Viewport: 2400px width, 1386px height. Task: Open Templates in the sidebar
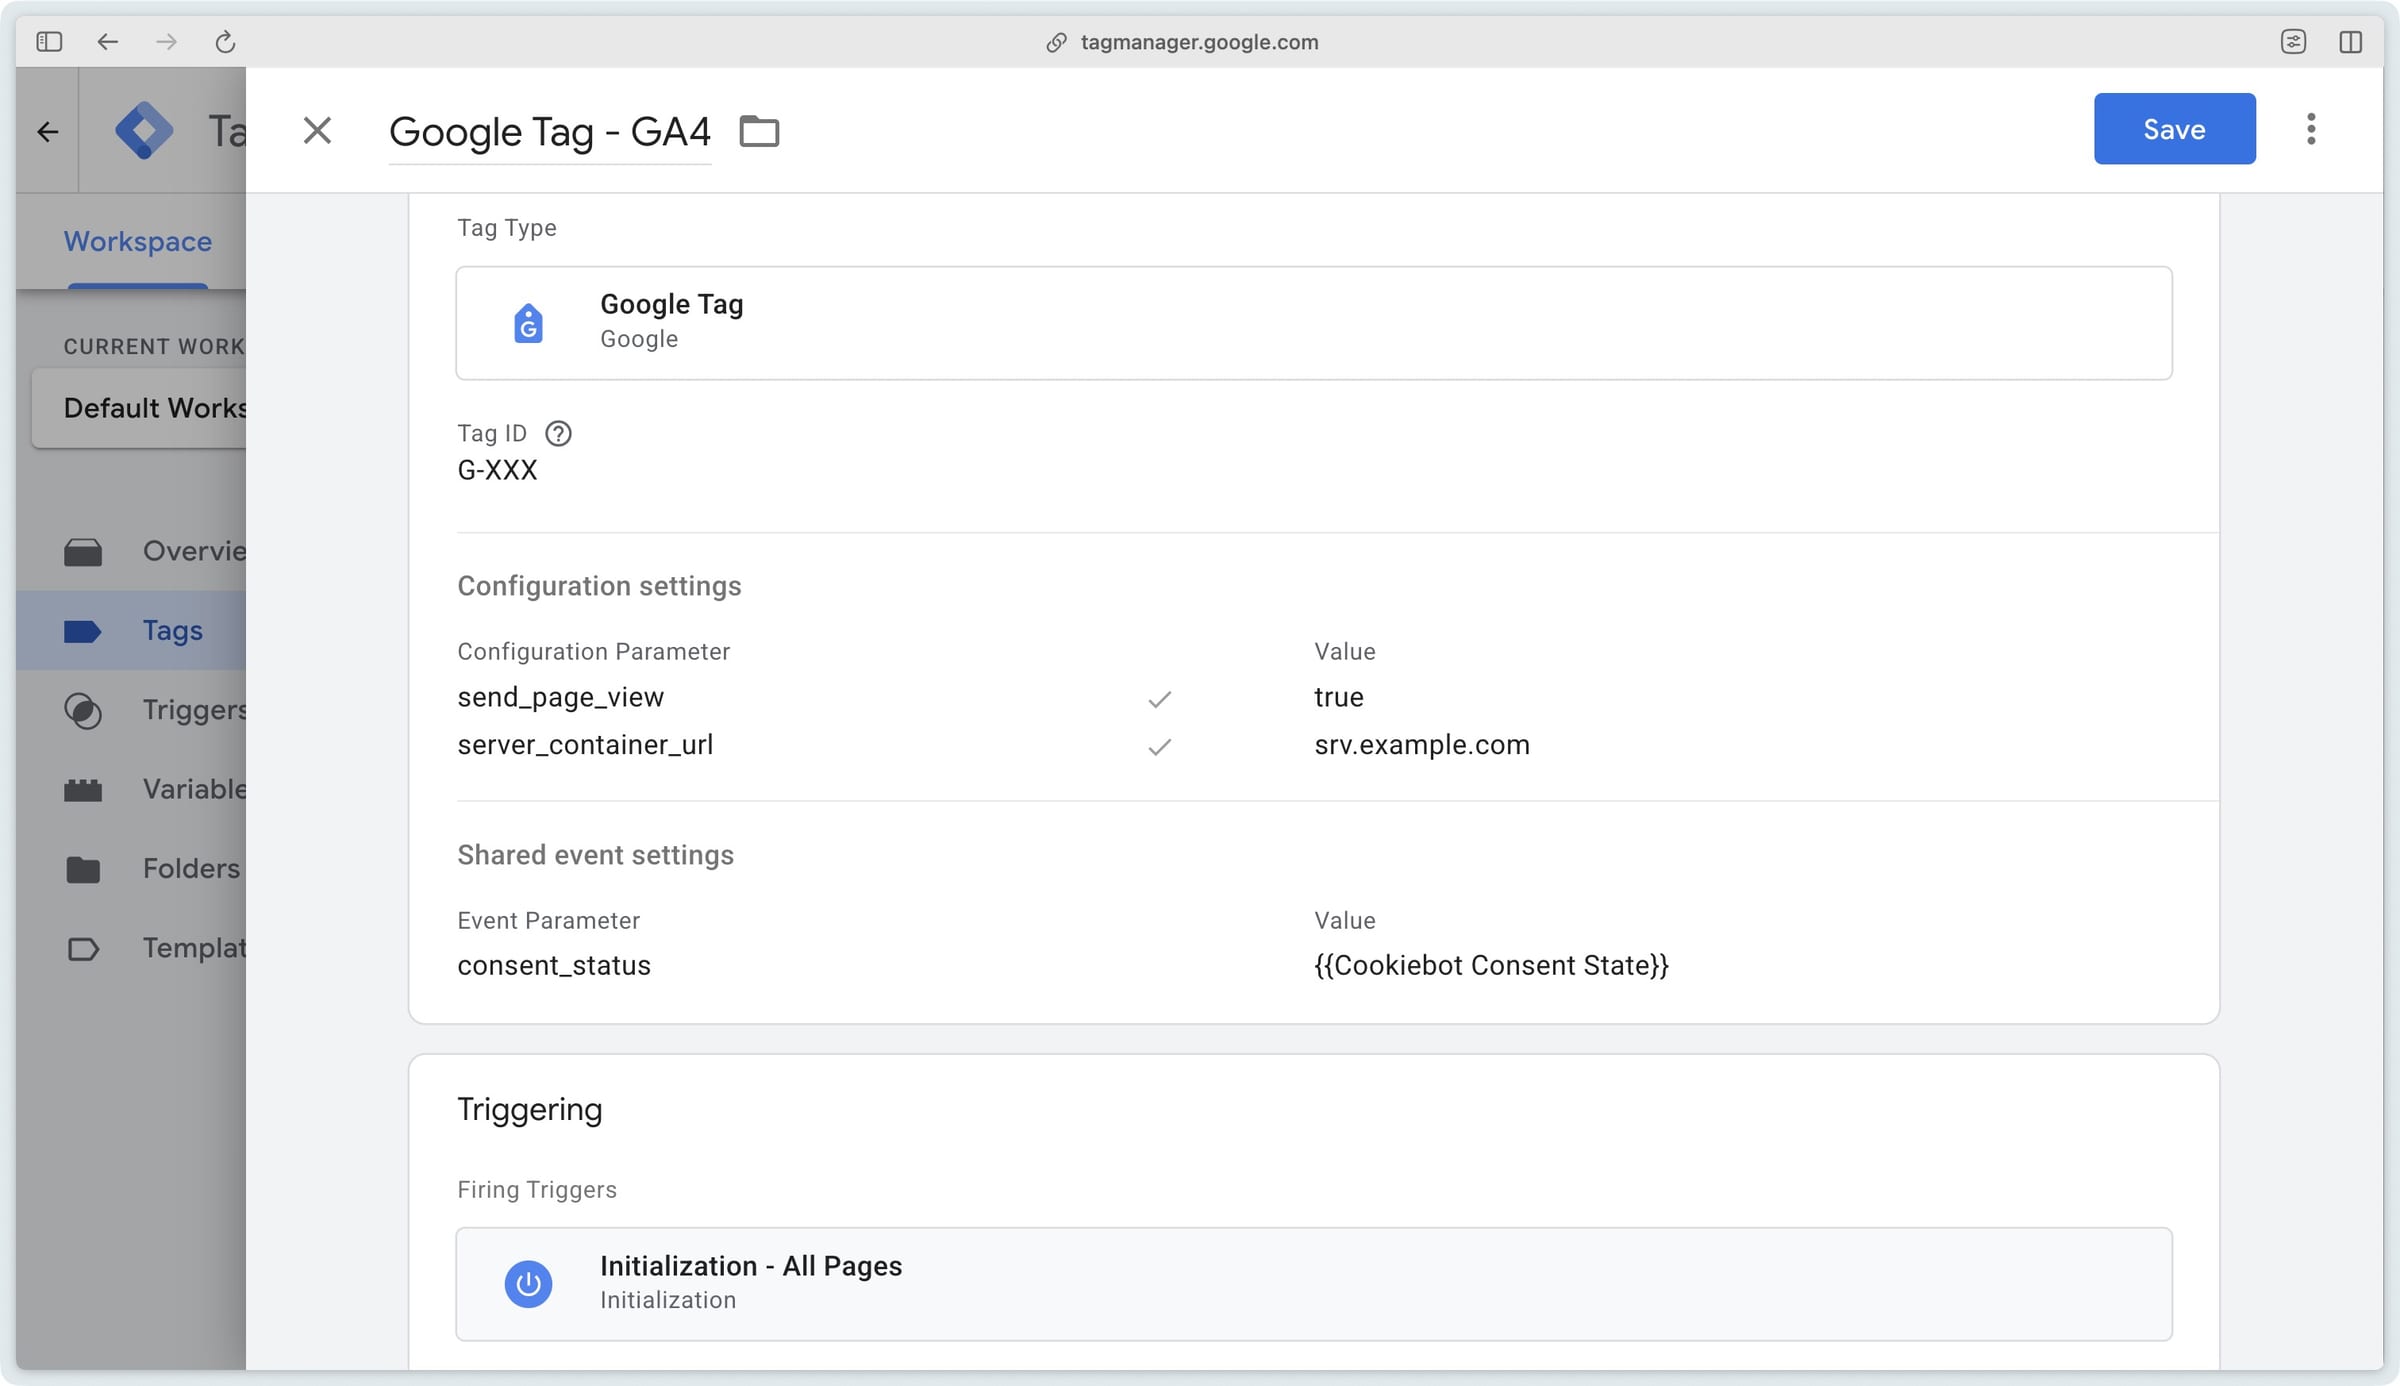[x=131, y=947]
